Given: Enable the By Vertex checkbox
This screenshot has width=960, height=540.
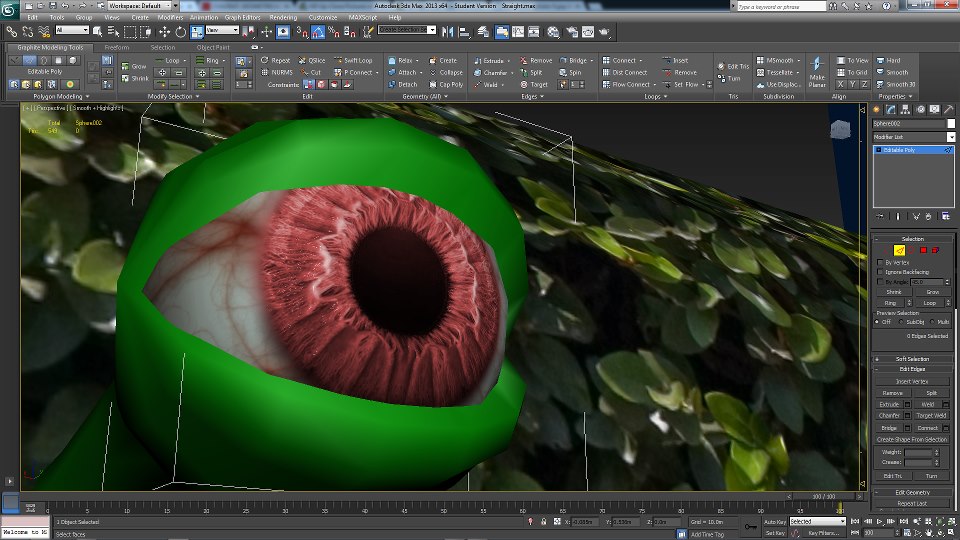Looking at the screenshot, I should (880, 262).
